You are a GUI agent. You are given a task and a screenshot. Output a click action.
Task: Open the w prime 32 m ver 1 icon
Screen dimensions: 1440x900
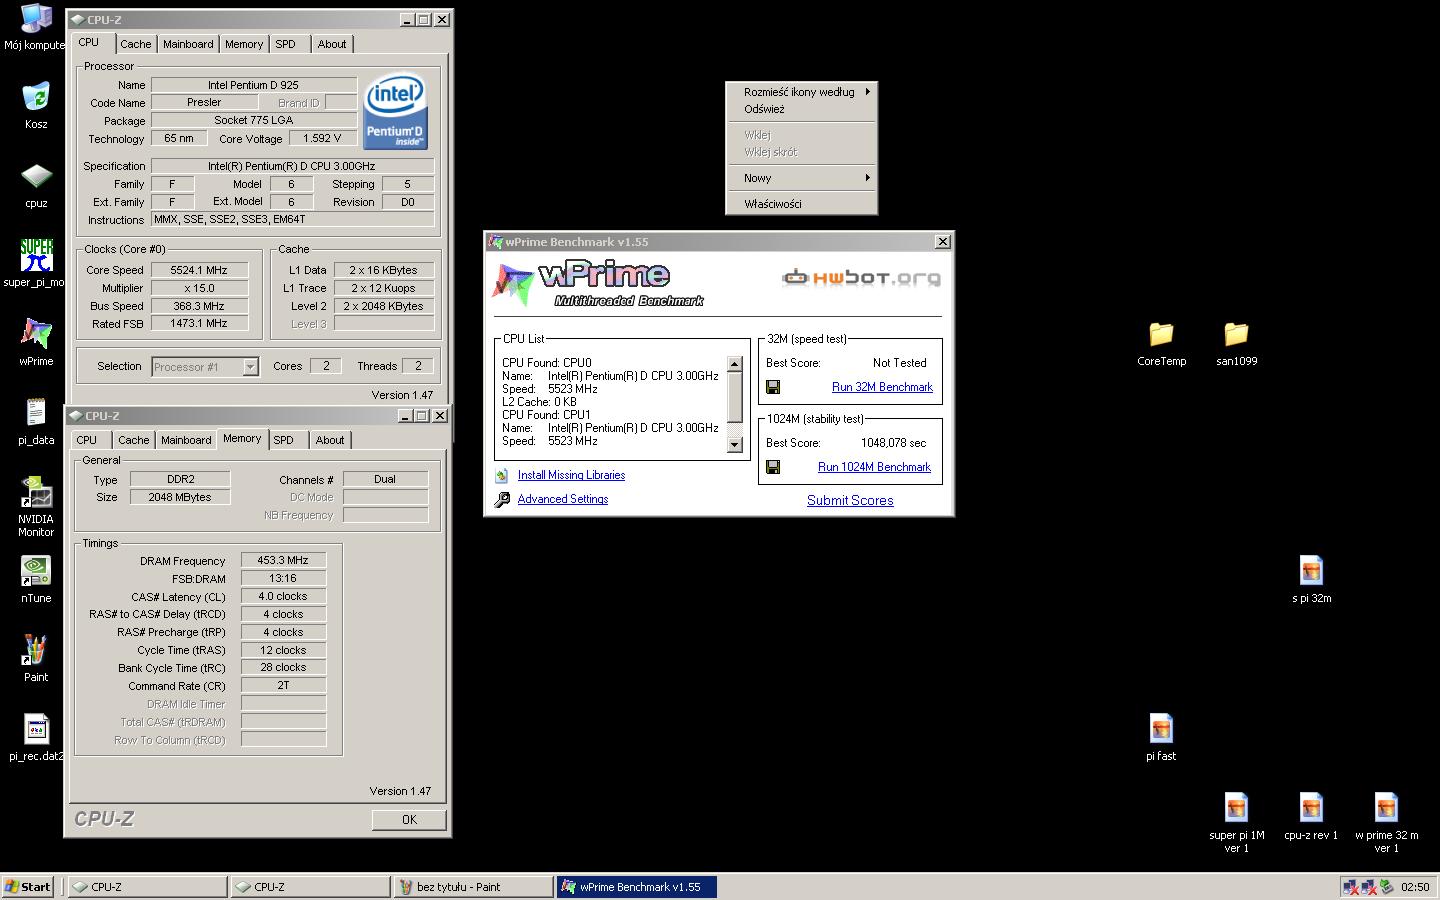(1386, 808)
